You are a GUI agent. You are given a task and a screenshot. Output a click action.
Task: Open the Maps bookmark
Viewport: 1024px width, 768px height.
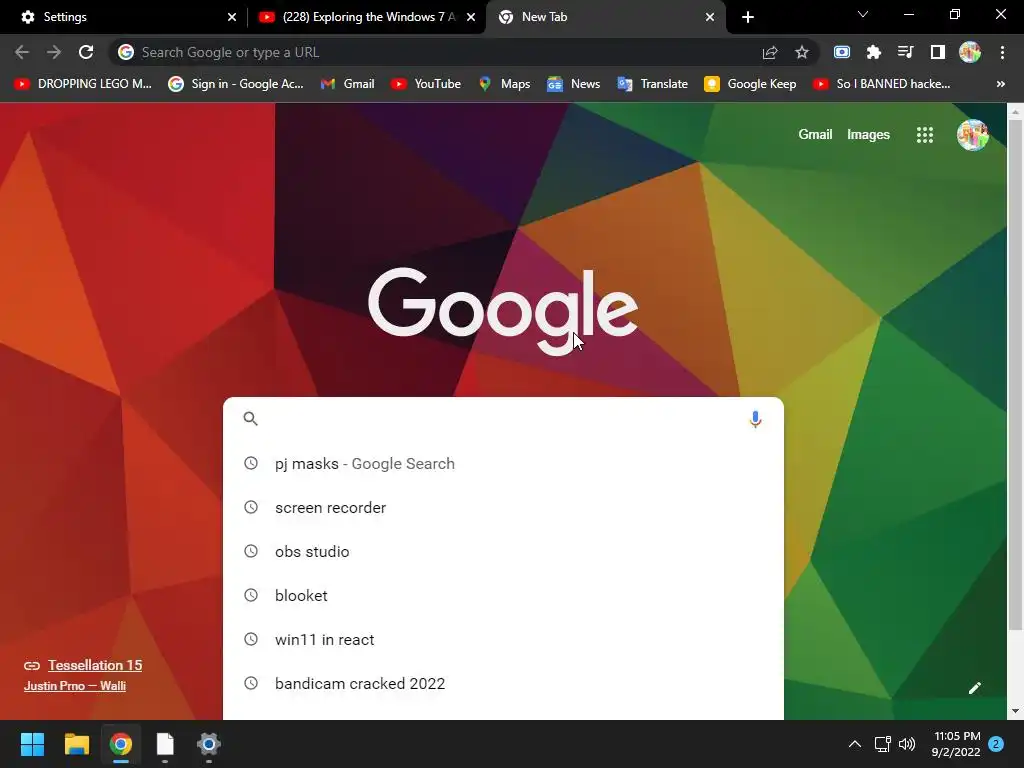(504, 84)
